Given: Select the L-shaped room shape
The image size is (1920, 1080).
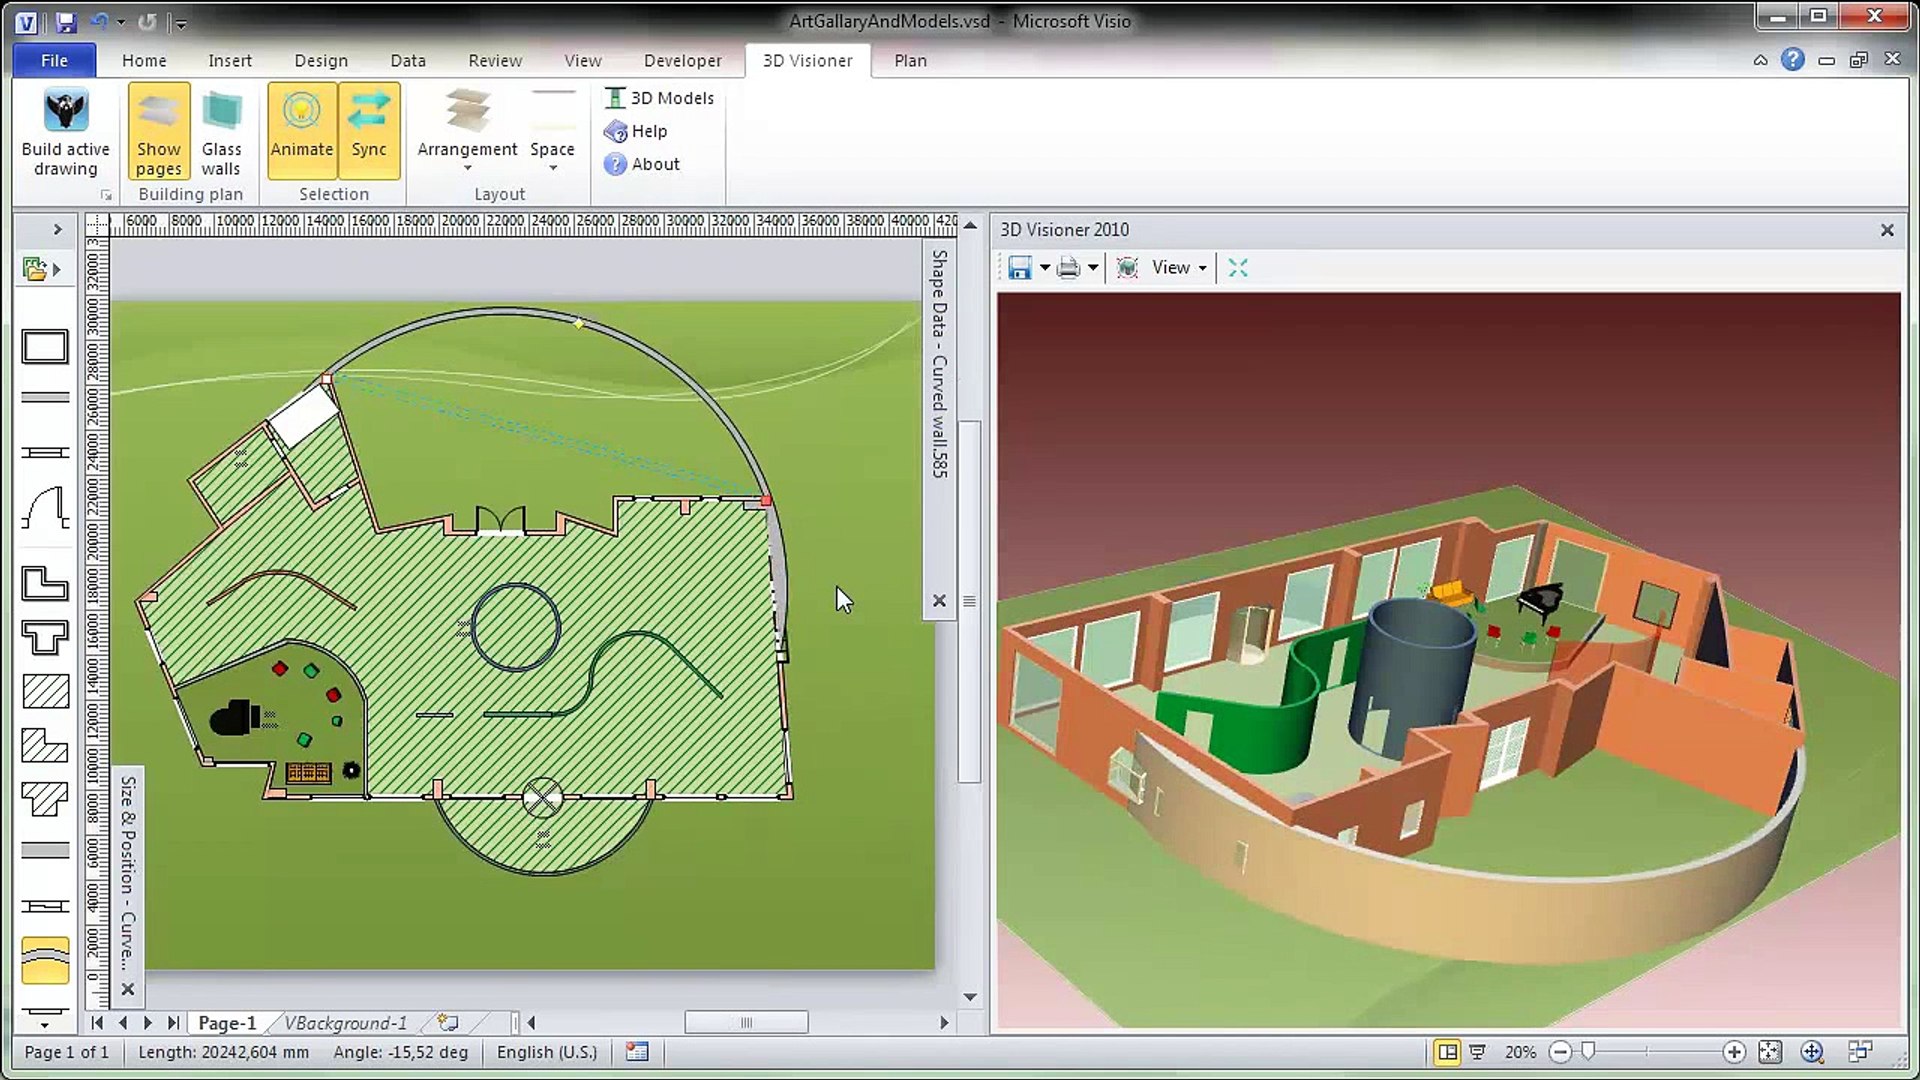Looking at the screenshot, I should tap(45, 582).
